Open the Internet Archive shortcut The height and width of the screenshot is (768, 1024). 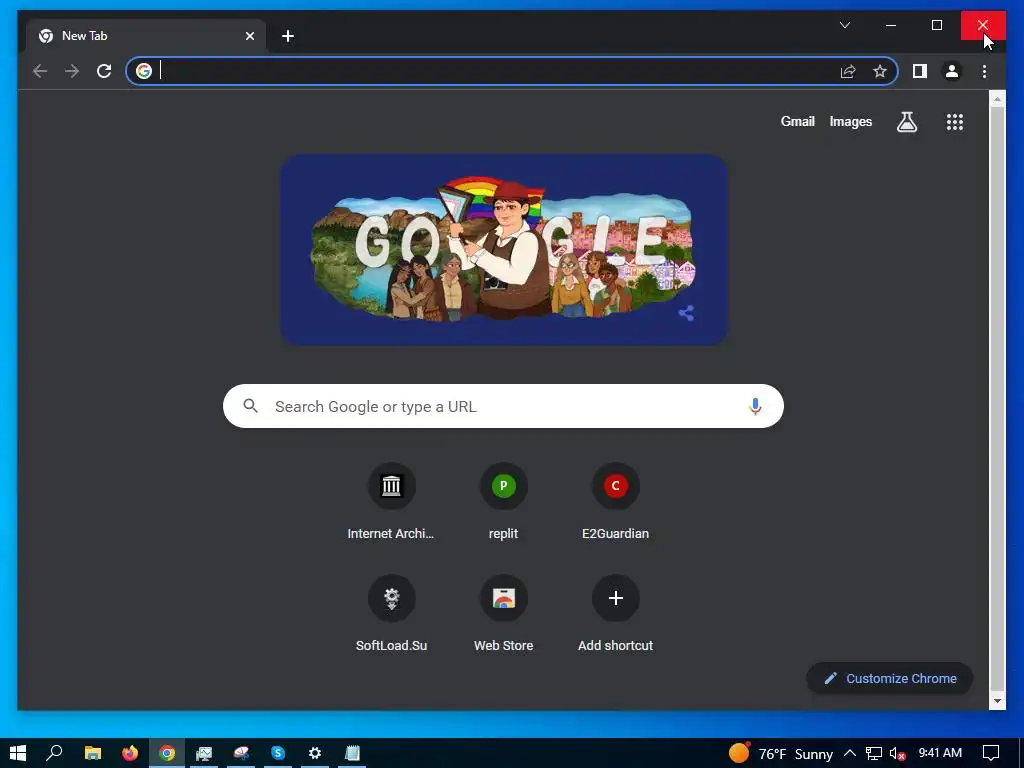[391, 502]
